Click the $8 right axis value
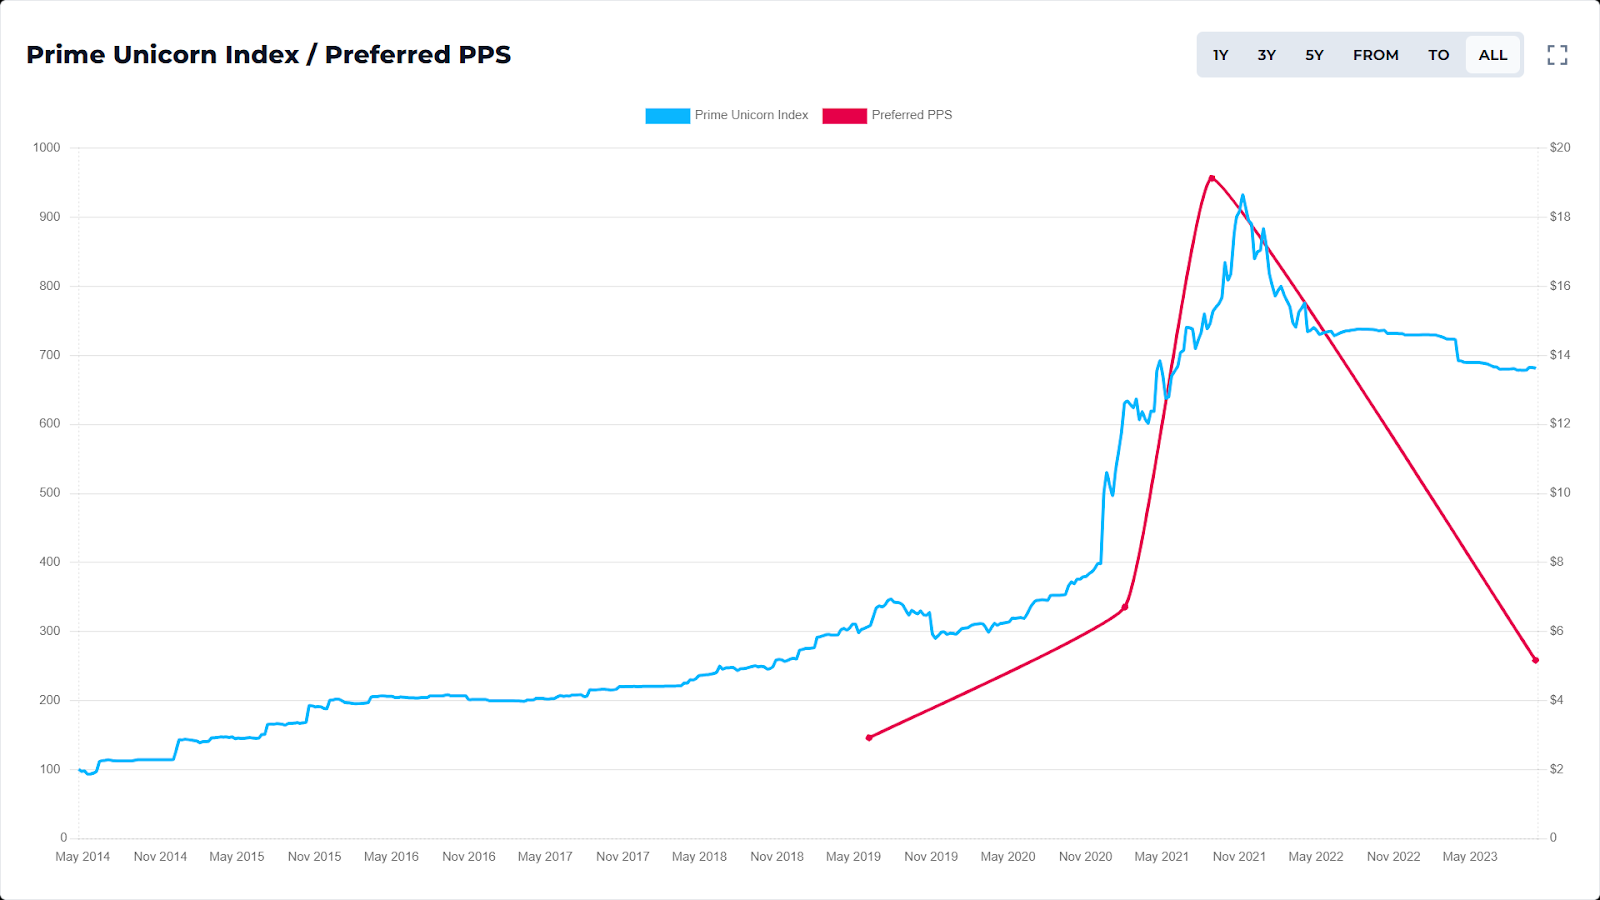1600x900 pixels. click(1557, 562)
